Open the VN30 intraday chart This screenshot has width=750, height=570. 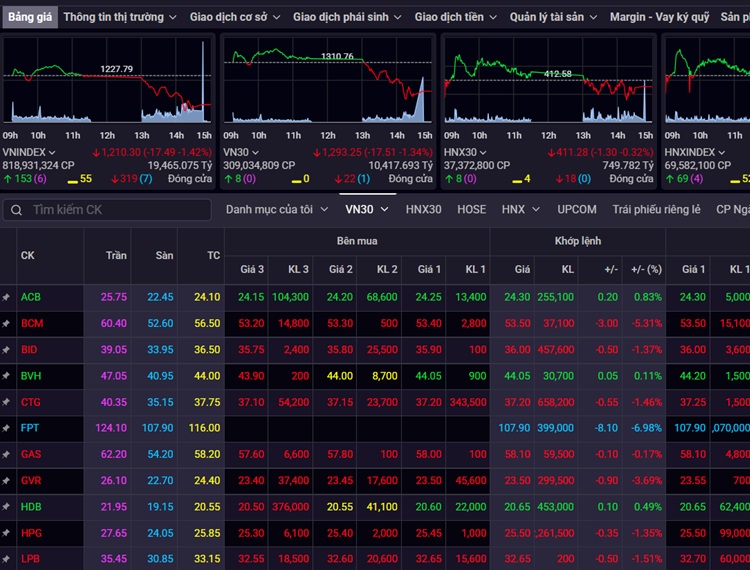point(328,80)
